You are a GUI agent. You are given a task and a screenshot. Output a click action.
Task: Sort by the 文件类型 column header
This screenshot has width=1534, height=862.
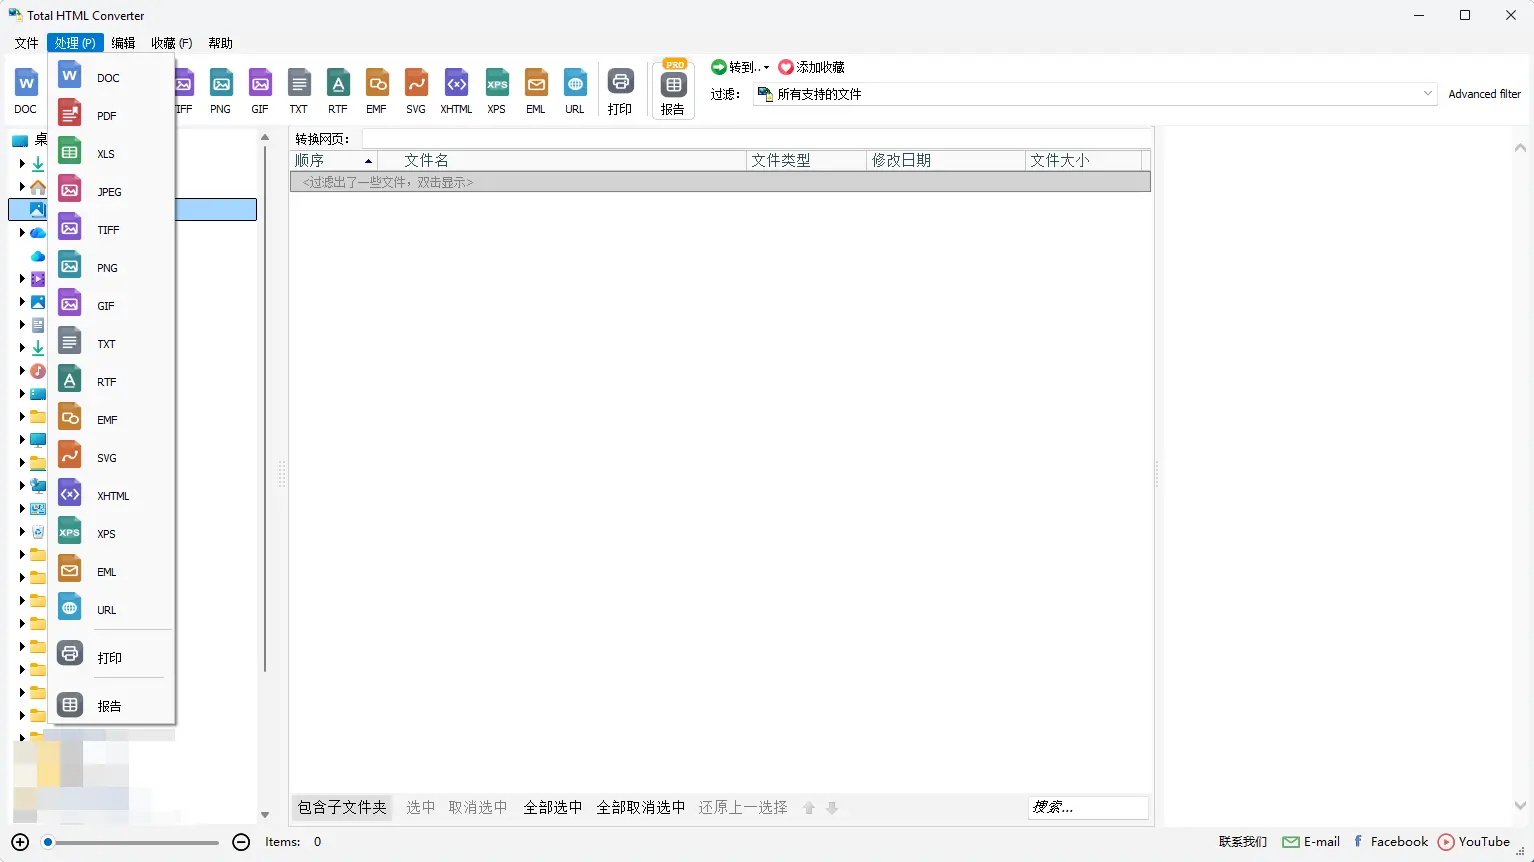806,160
